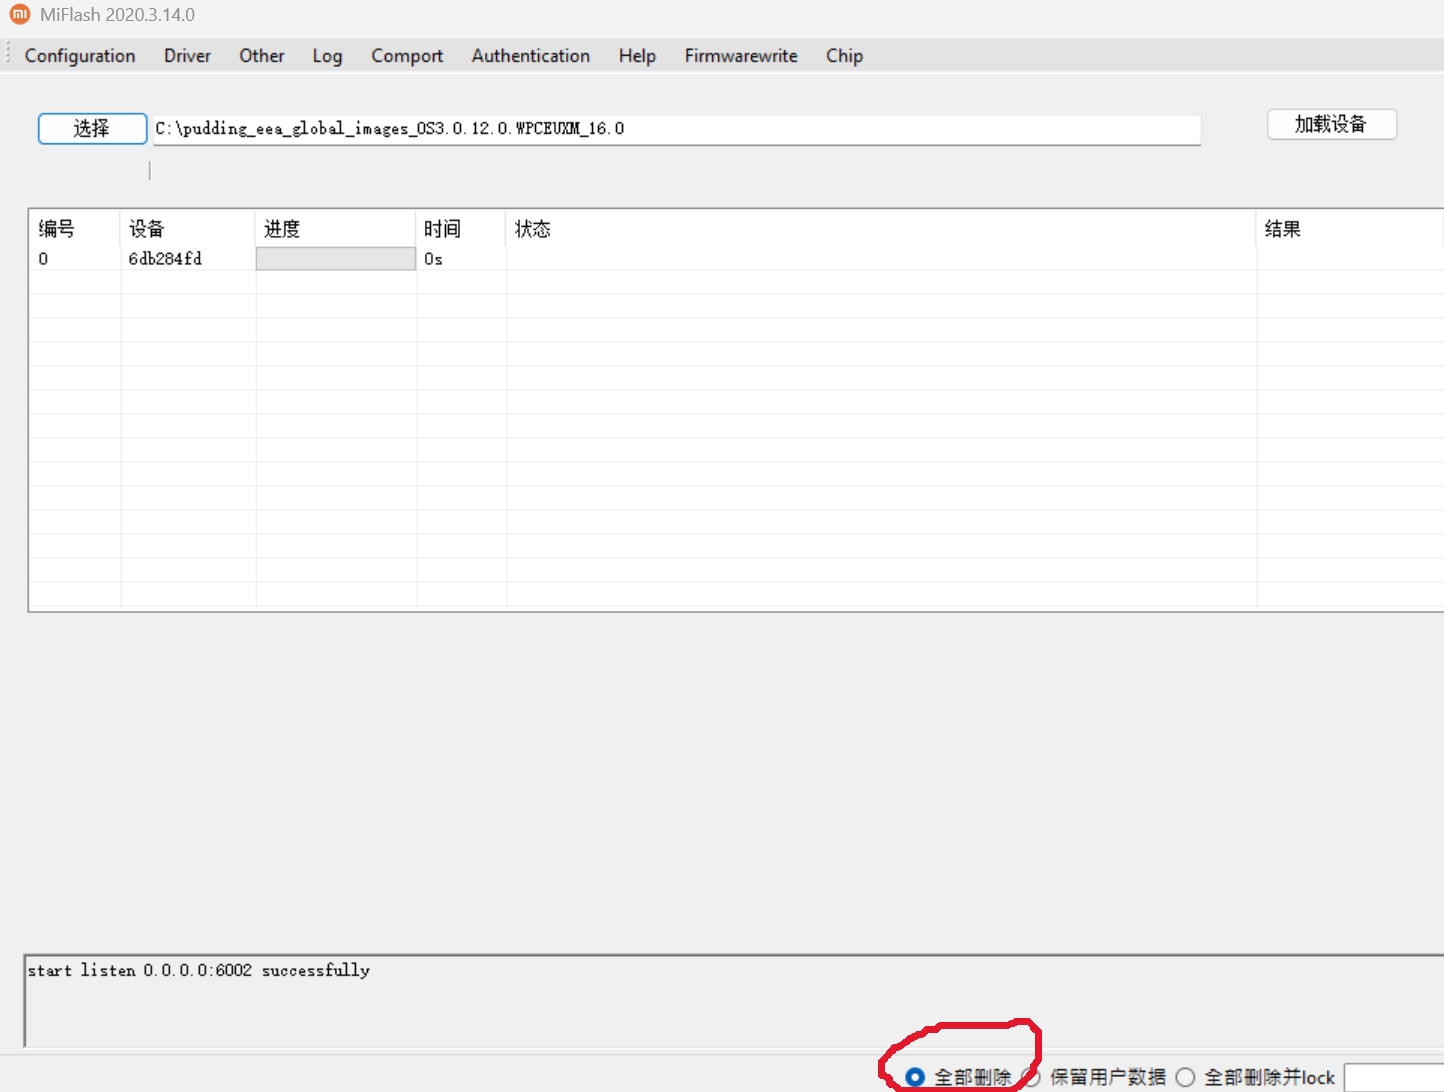
Task: Open the Authentication menu
Action: [530, 56]
